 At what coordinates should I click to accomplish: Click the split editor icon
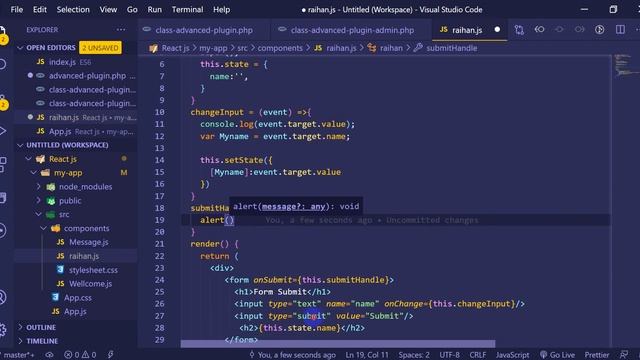pos(620,29)
